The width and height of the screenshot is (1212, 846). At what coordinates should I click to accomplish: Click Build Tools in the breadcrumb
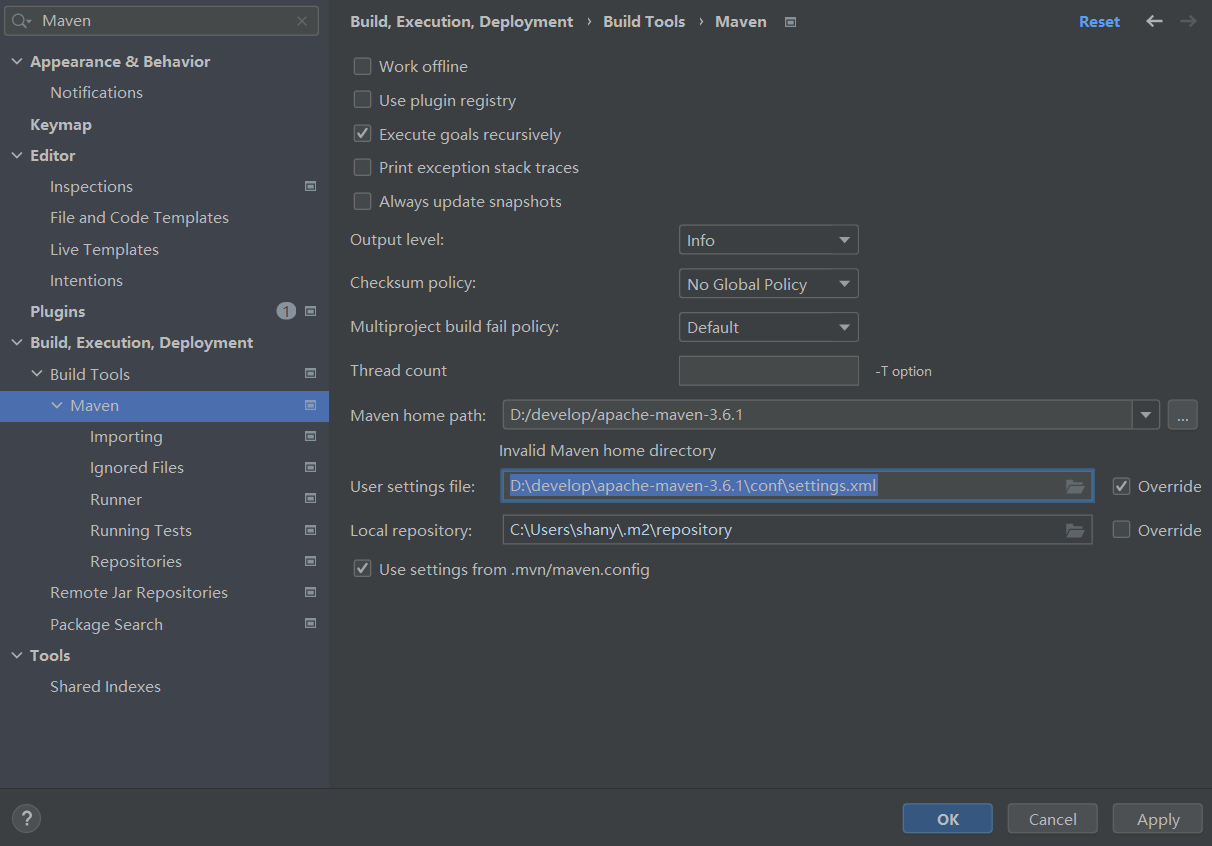[644, 21]
